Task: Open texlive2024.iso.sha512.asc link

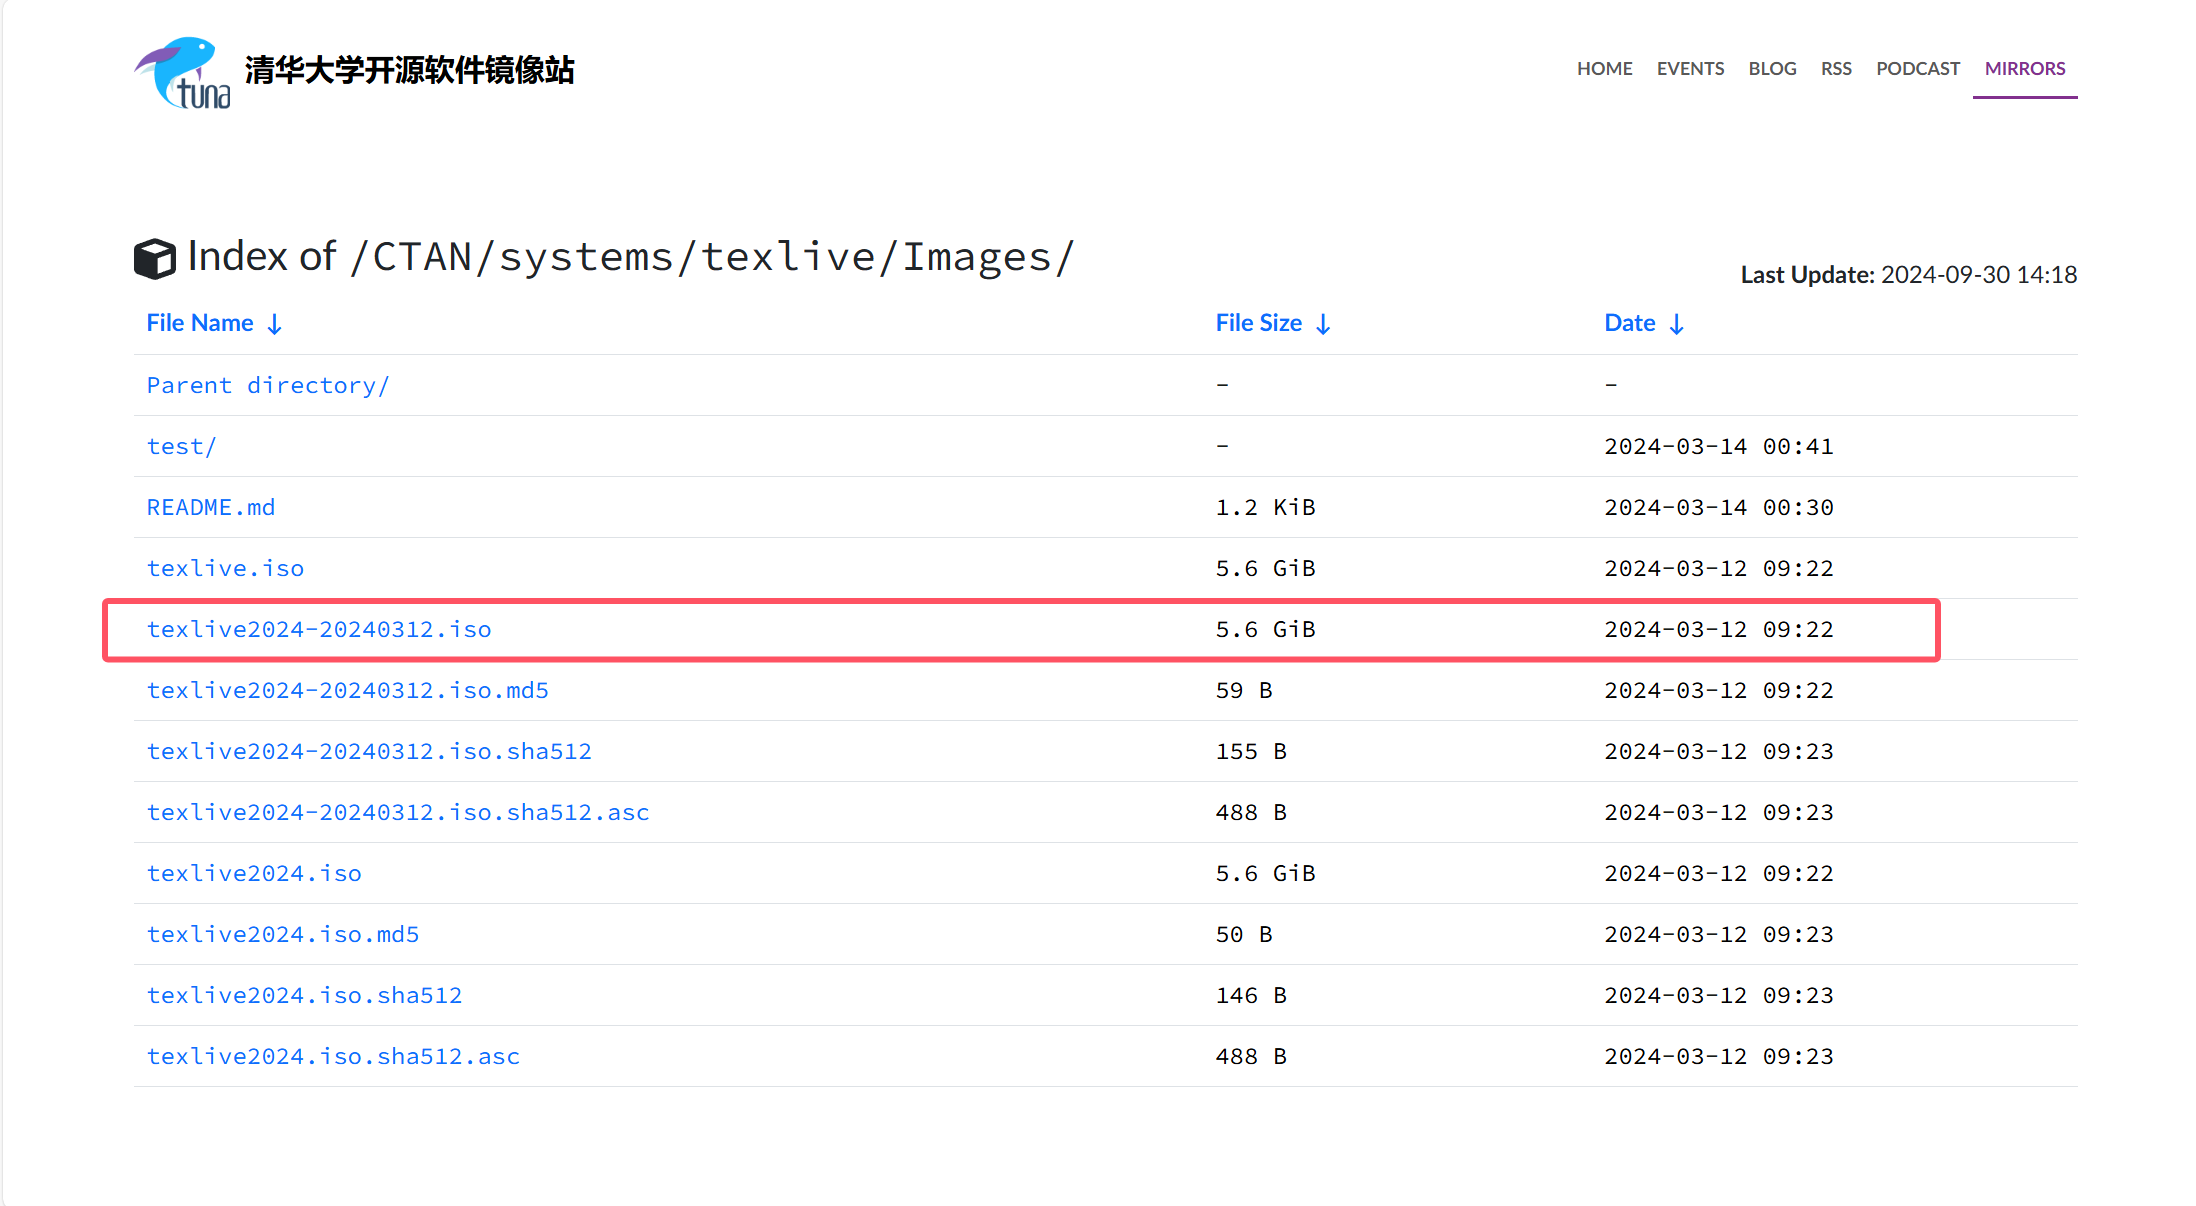Action: pyautogui.click(x=333, y=1056)
